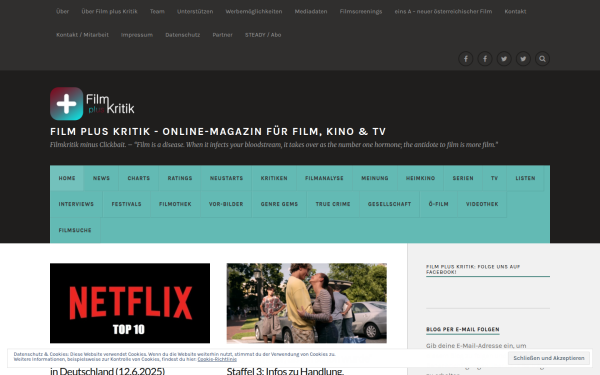Screen dimensions: 600x375
Task: Select the CHARTS tab
Action: pyautogui.click(x=139, y=178)
